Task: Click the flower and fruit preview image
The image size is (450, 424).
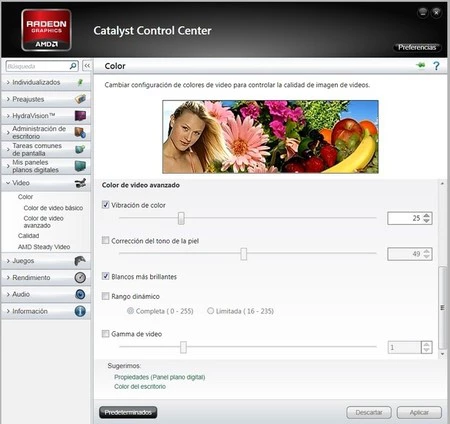Action: click(x=270, y=137)
